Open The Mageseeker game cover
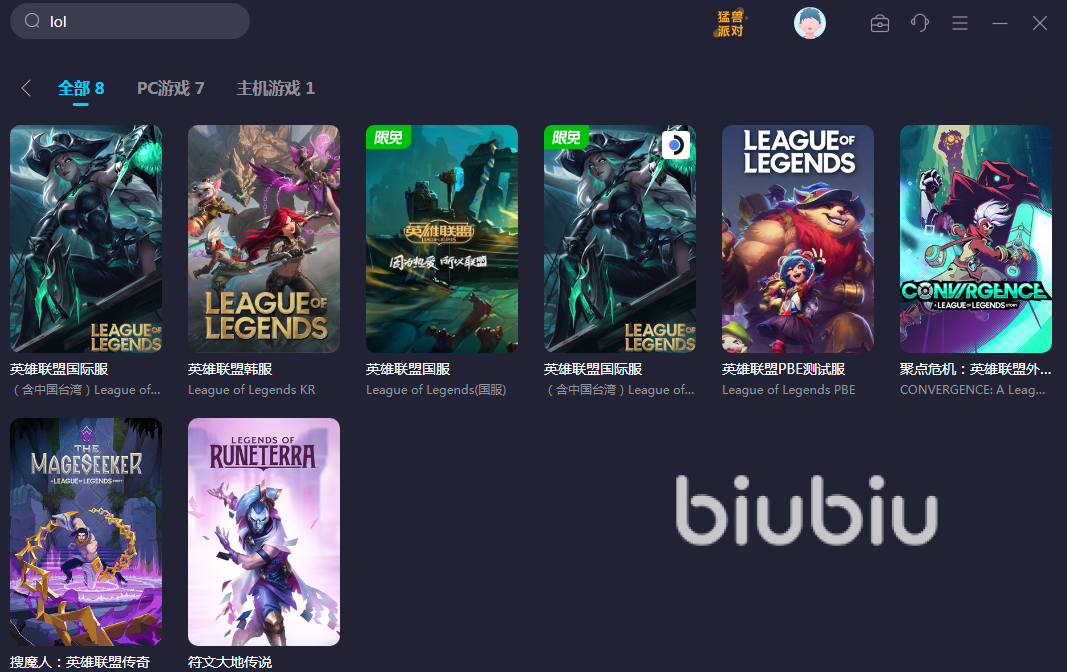1067x672 pixels. 86,532
